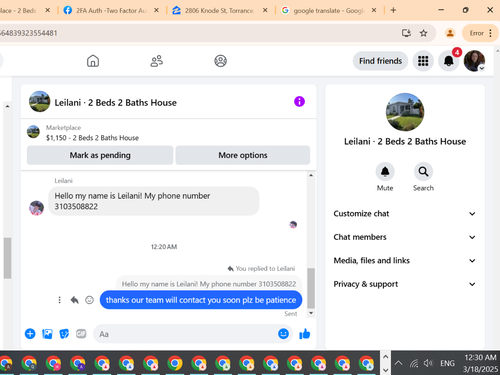Click the taskbar overflow down arrow

point(385,370)
